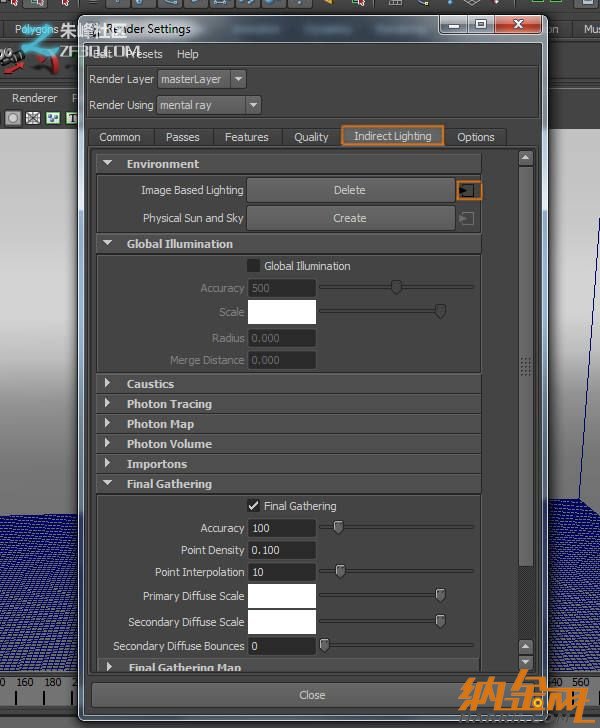Image resolution: width=600 pixels, height=728 pixels.
Task: Uncheck the Final Gathering checkbox
Action: 254,506
